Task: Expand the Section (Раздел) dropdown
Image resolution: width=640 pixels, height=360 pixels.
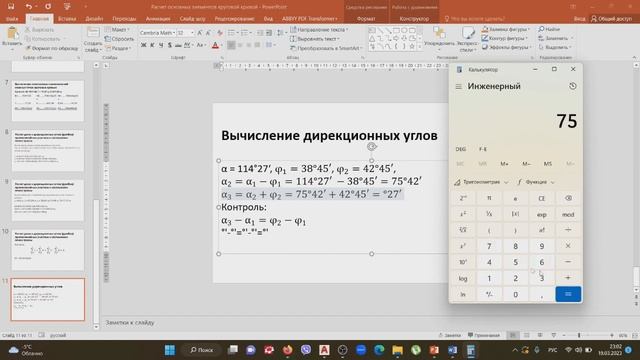Action: click(118, 48)
